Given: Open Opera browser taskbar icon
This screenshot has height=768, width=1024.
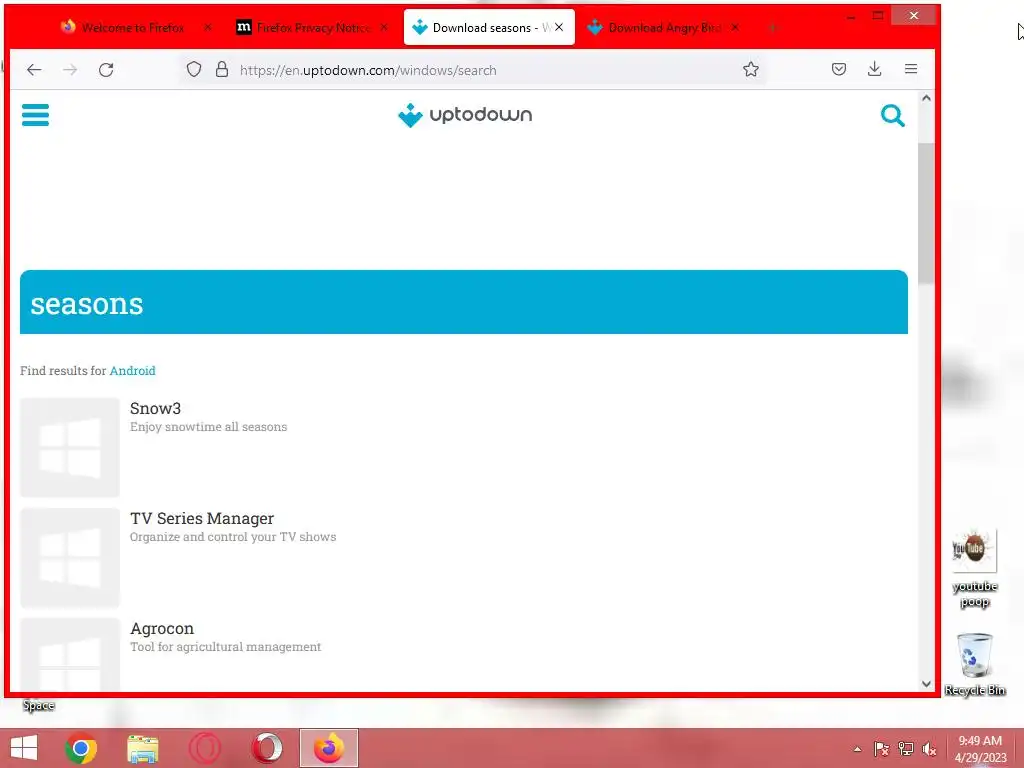Looking at the screenshot, I should point(266,748).
